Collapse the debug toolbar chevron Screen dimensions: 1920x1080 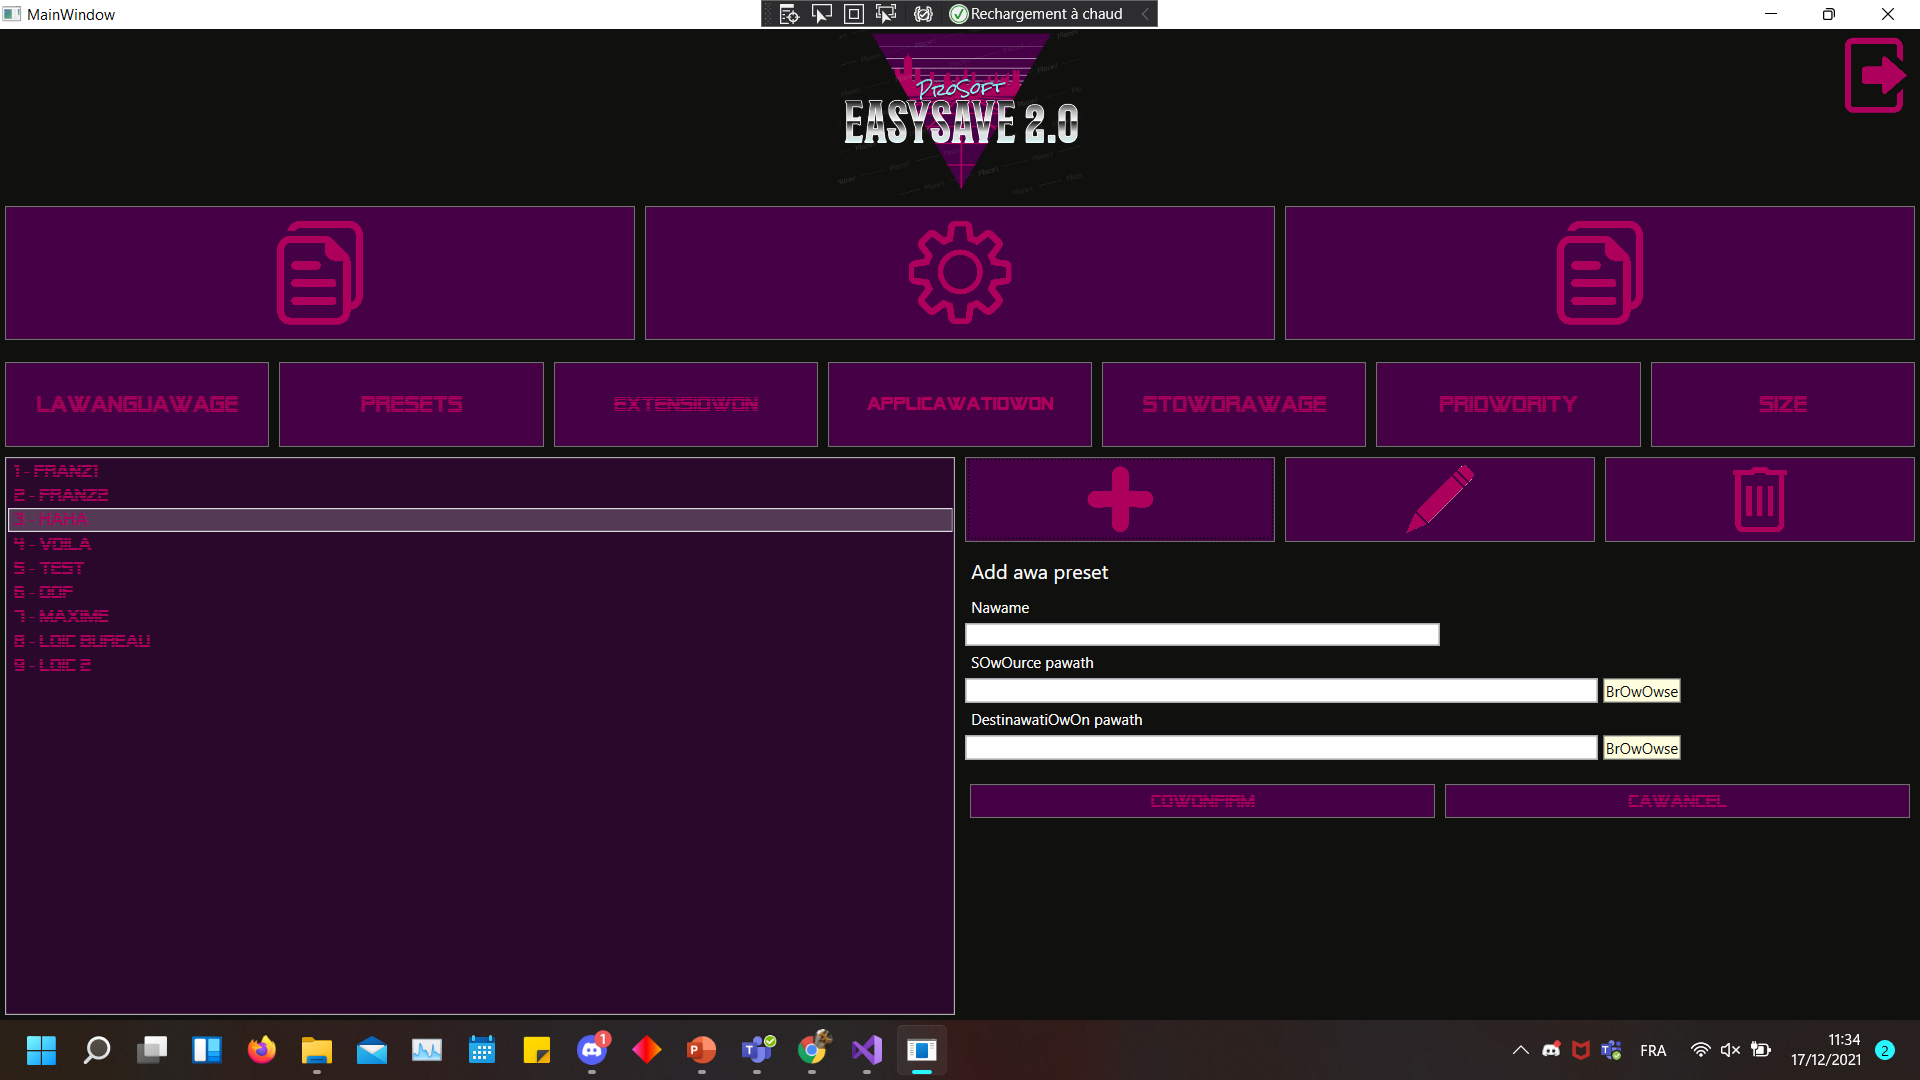[x=1145, y=14]
